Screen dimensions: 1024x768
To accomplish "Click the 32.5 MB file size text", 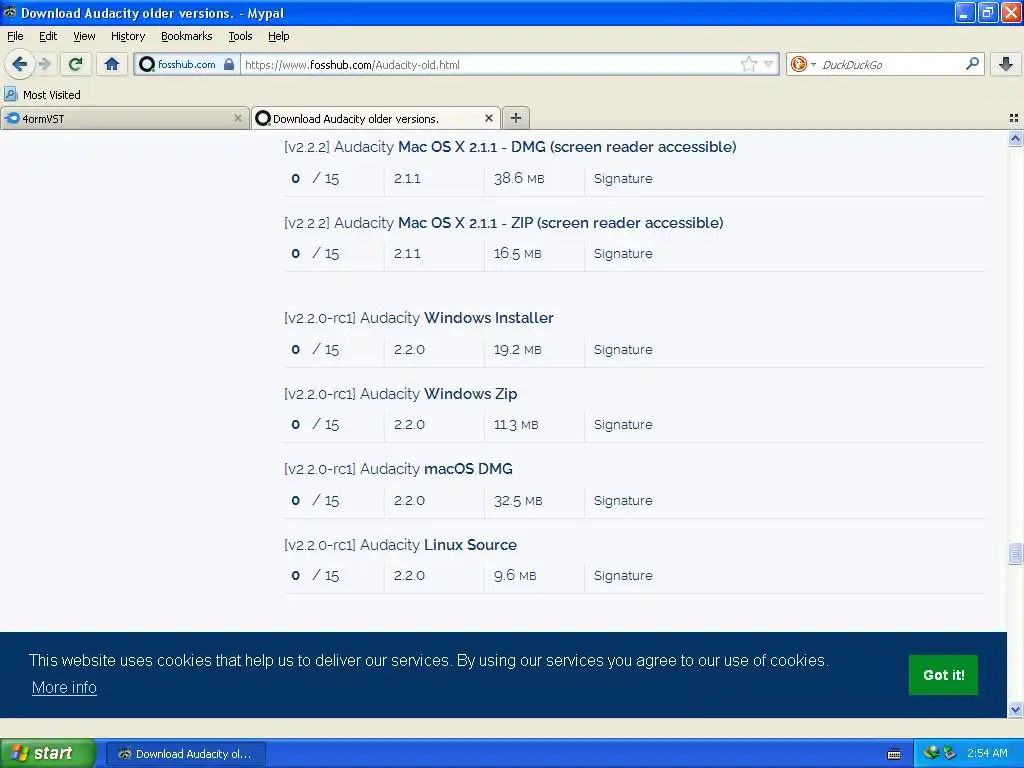I will [x=518, y=500].
